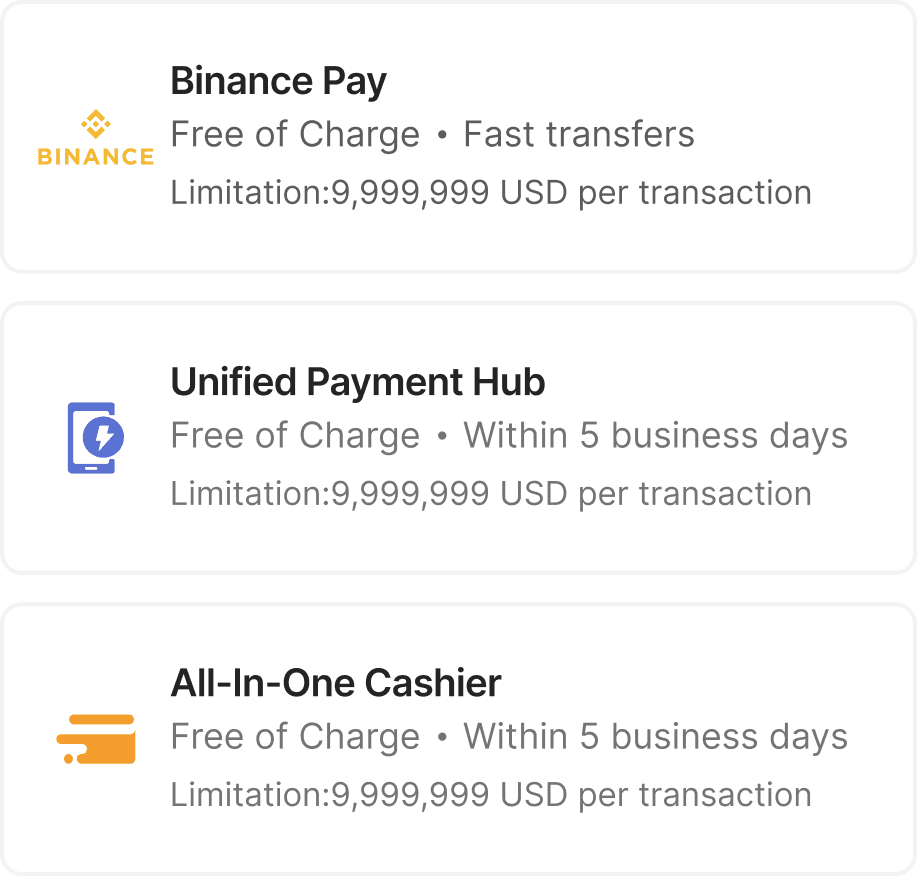The image size is (918, 876).
Task: Click "Free of Charge" under All-In-One Cashier
Action: click(295, 737)
